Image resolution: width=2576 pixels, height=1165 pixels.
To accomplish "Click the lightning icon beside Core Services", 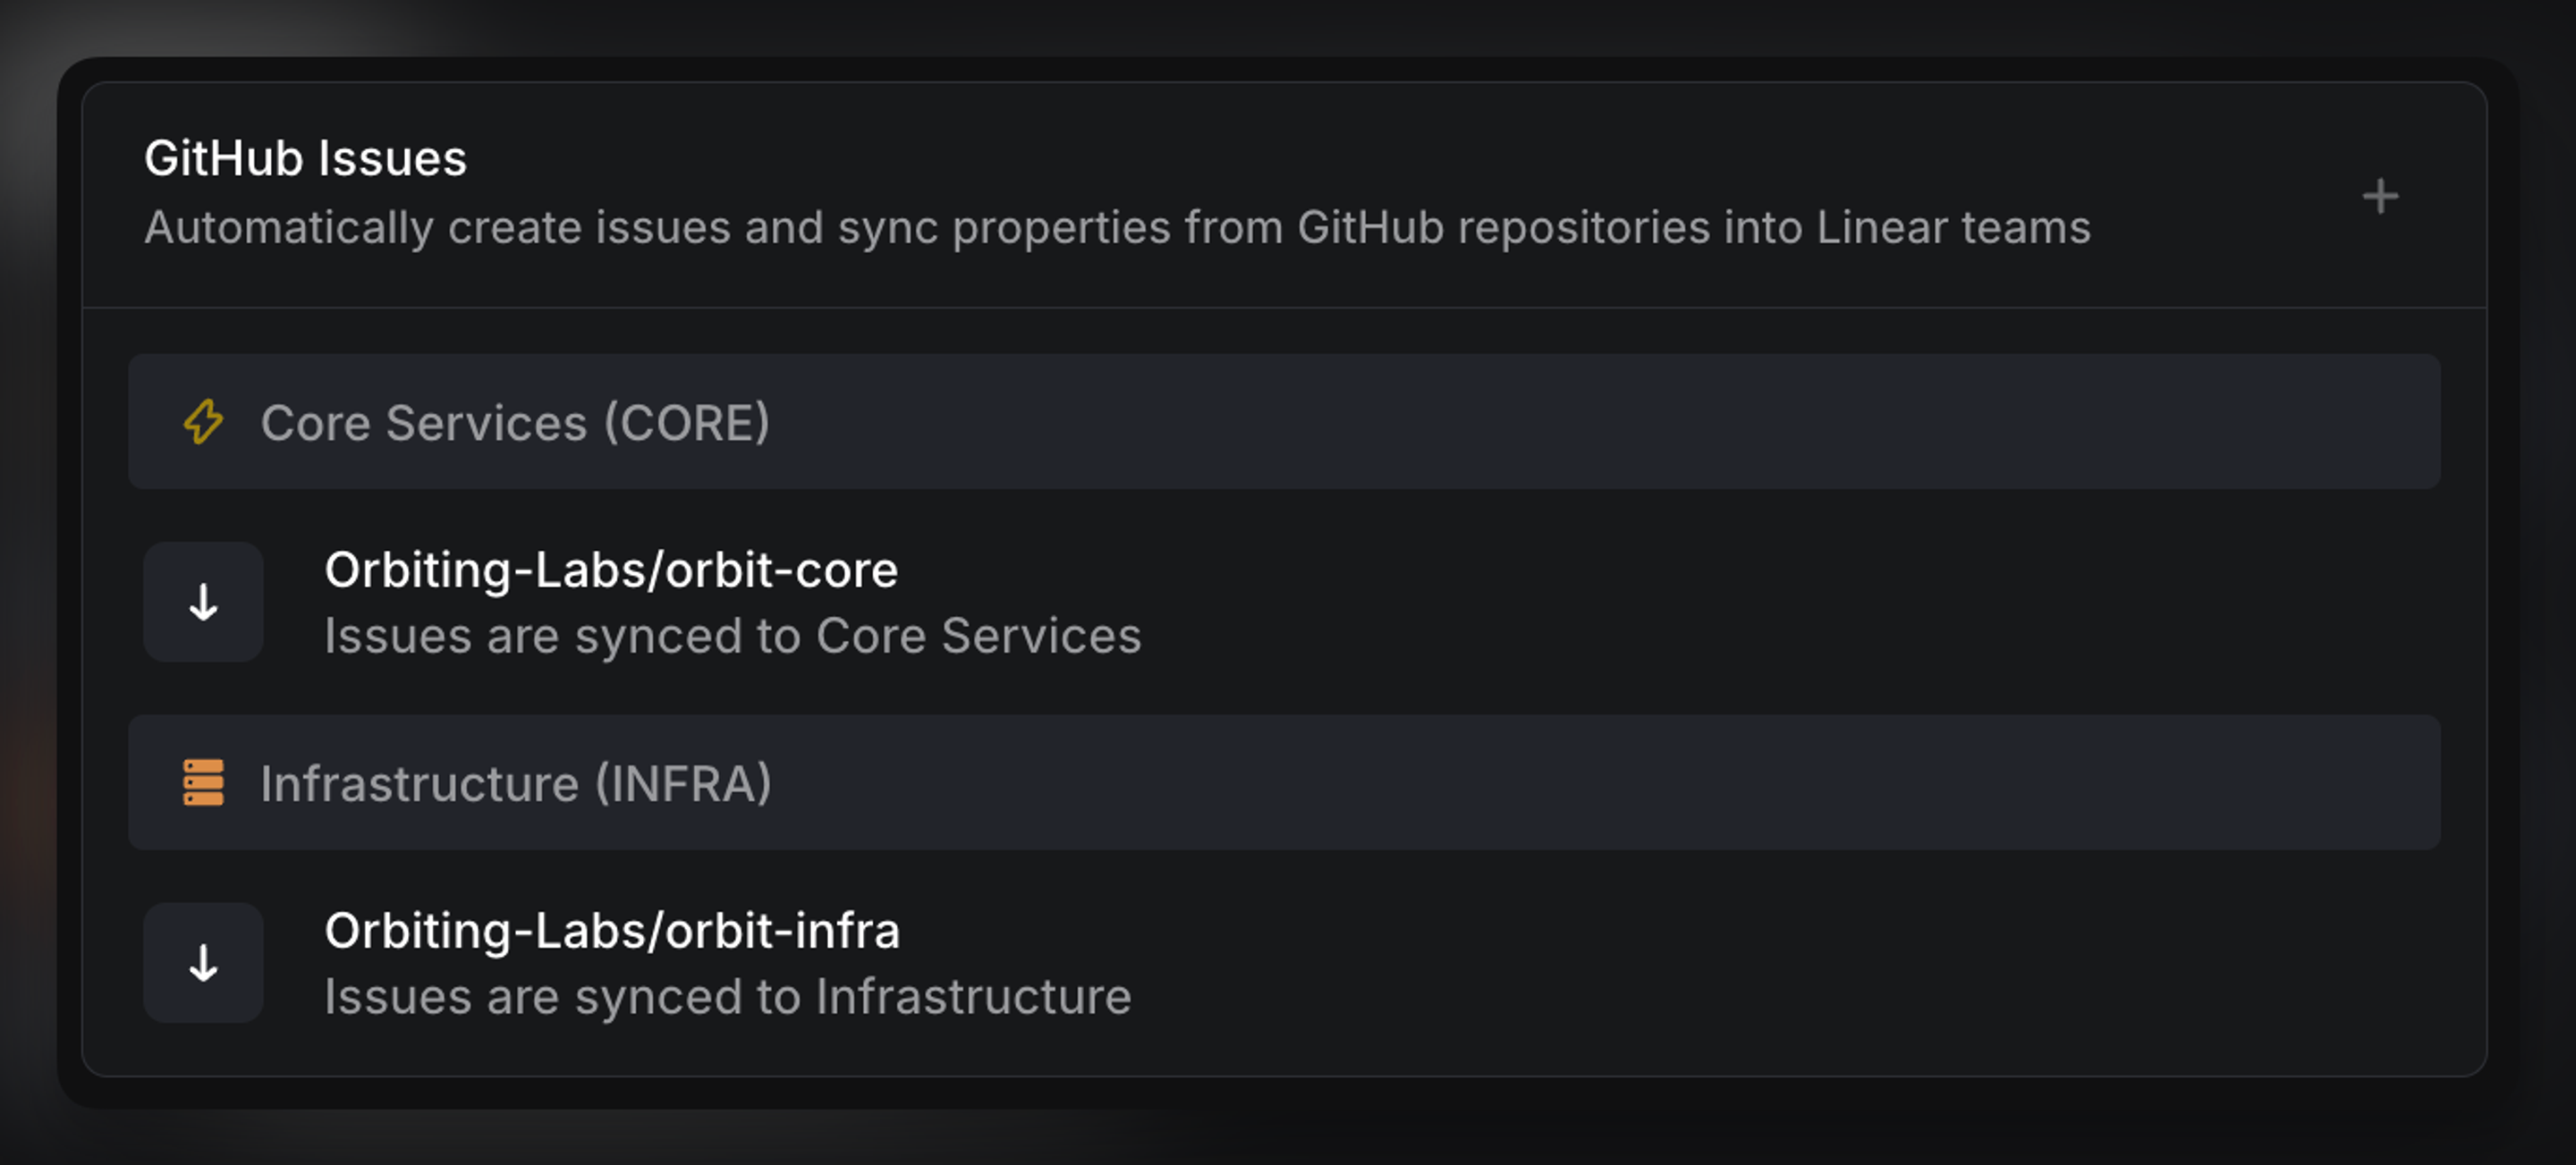I will [x=203, y=423].
